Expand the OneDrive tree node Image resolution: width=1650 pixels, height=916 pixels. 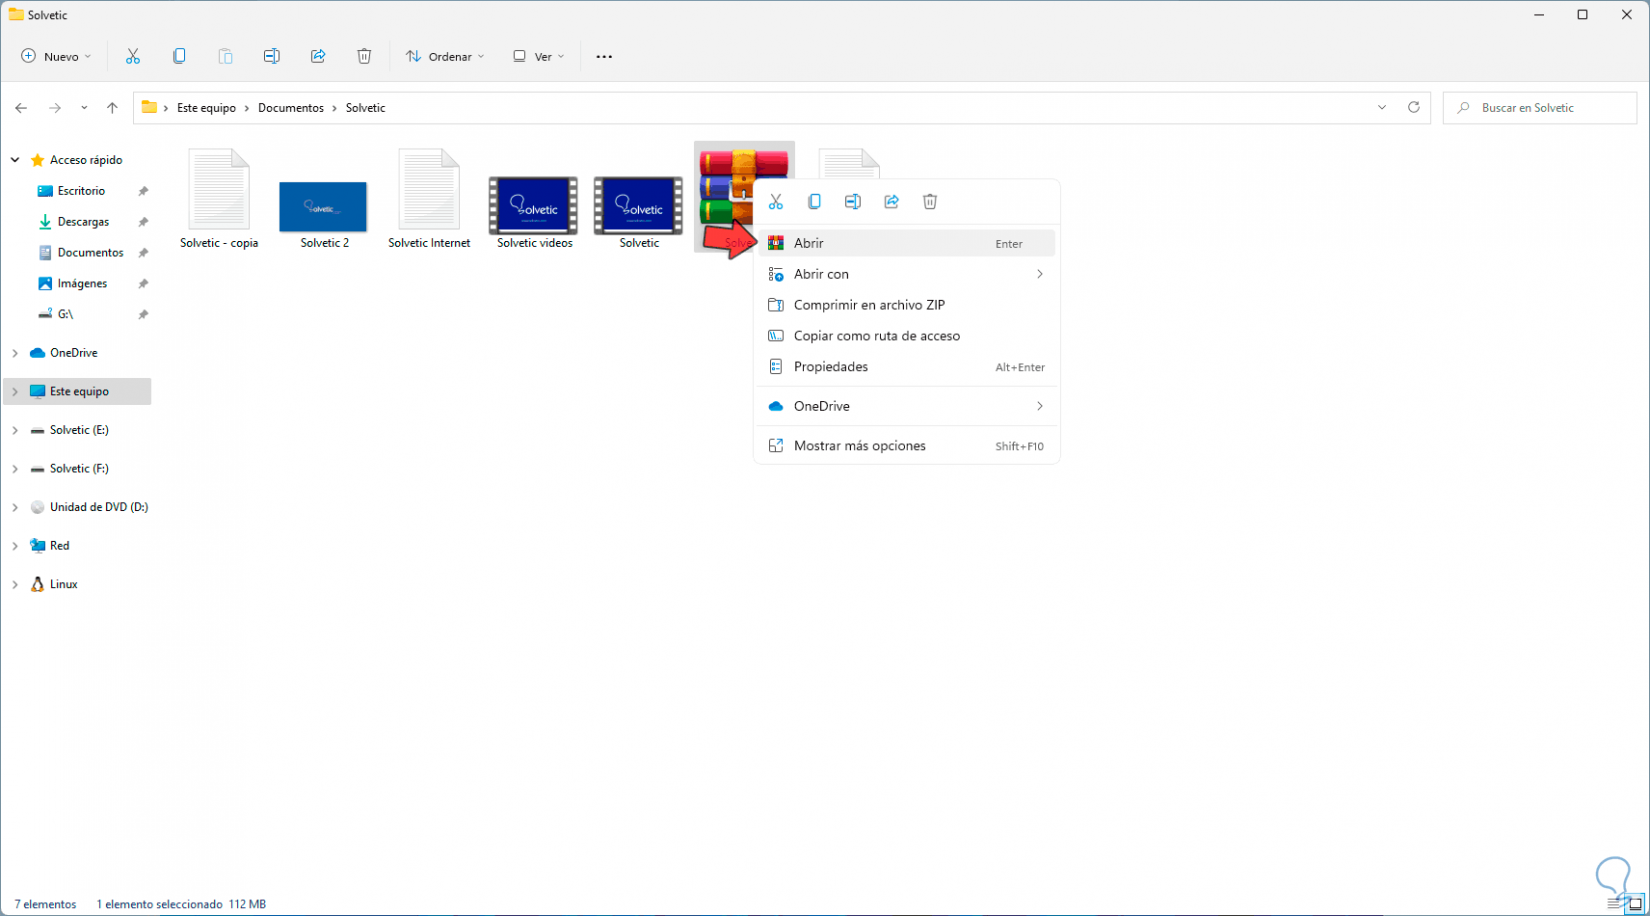[15, 353]
